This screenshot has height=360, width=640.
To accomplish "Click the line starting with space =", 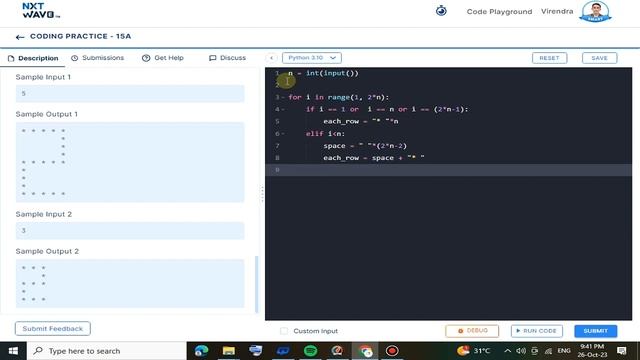I will 365,146.
